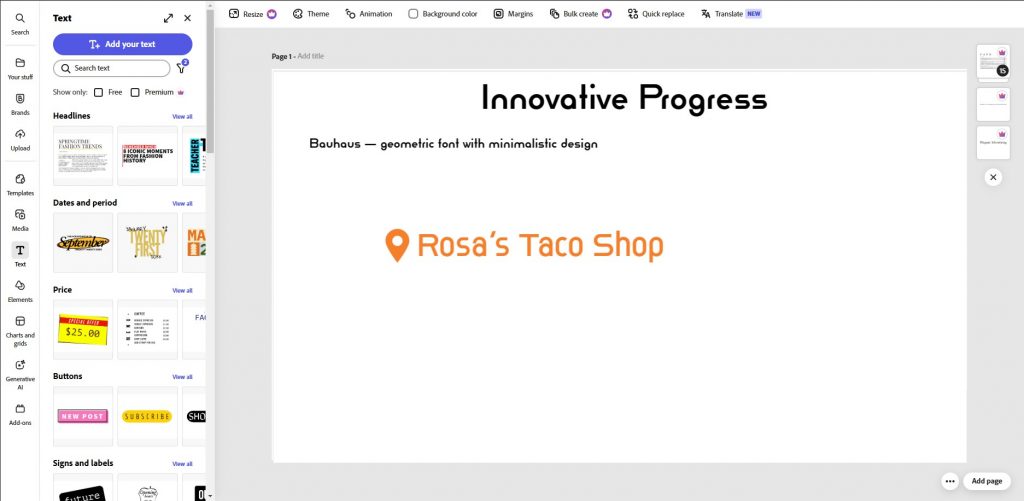Focus the Search text field
This screenshot has height=501, width=1024.
point(112,68)
